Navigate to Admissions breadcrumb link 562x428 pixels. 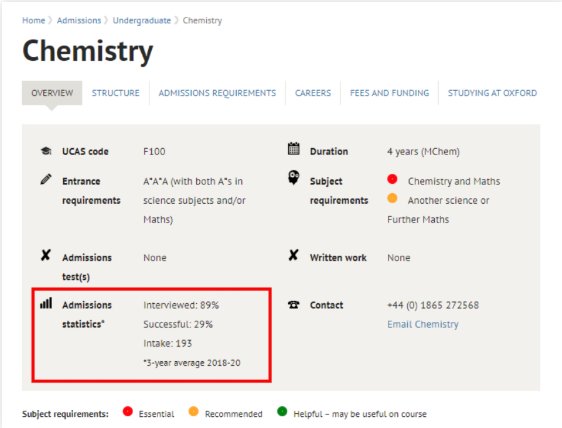click(79, 20)
